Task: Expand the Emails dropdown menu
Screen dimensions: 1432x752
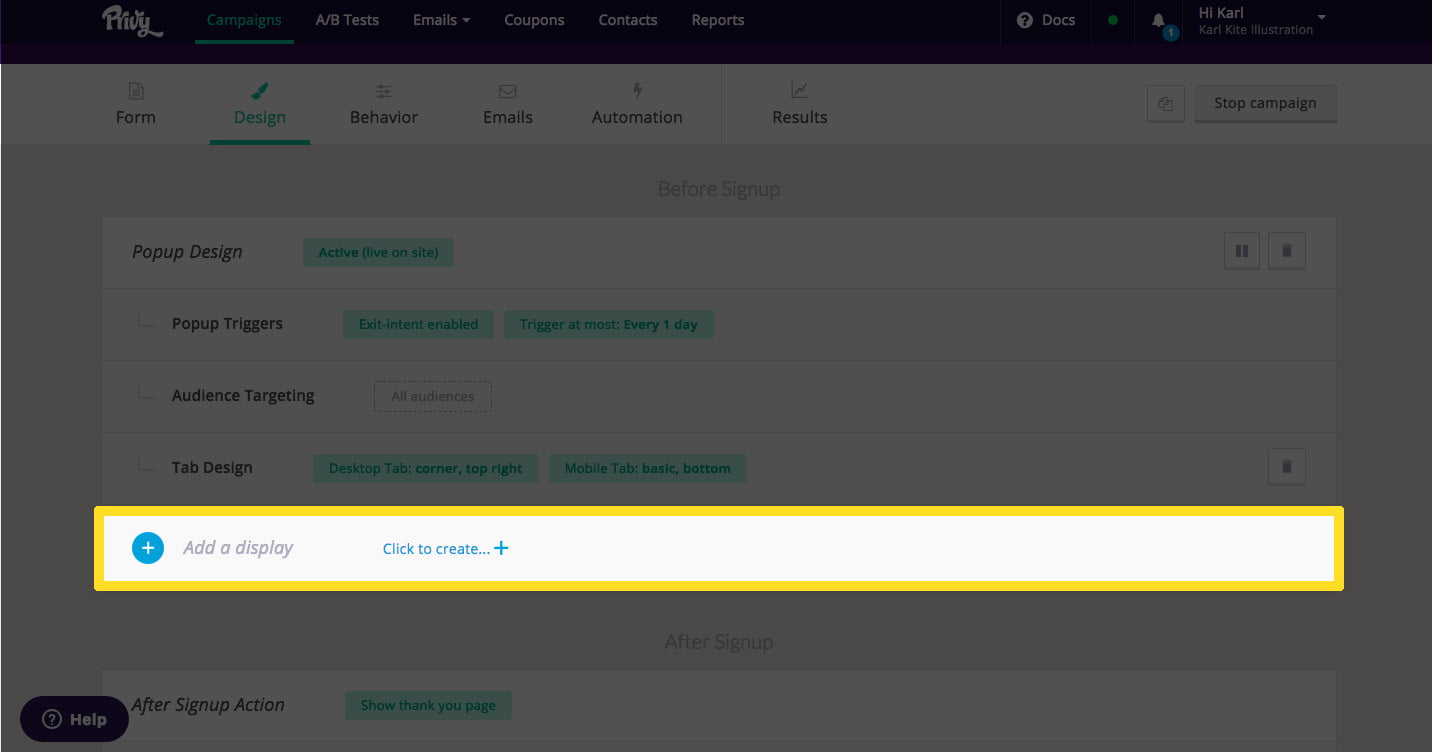Action: click(441, 20)
